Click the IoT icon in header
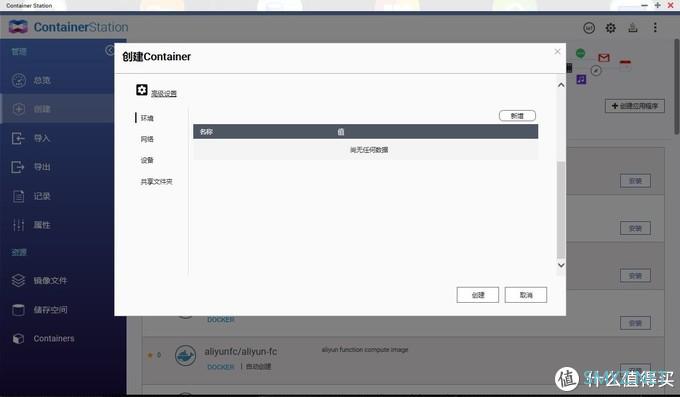Screen dimensions: 680x397 tap(588, 28)
